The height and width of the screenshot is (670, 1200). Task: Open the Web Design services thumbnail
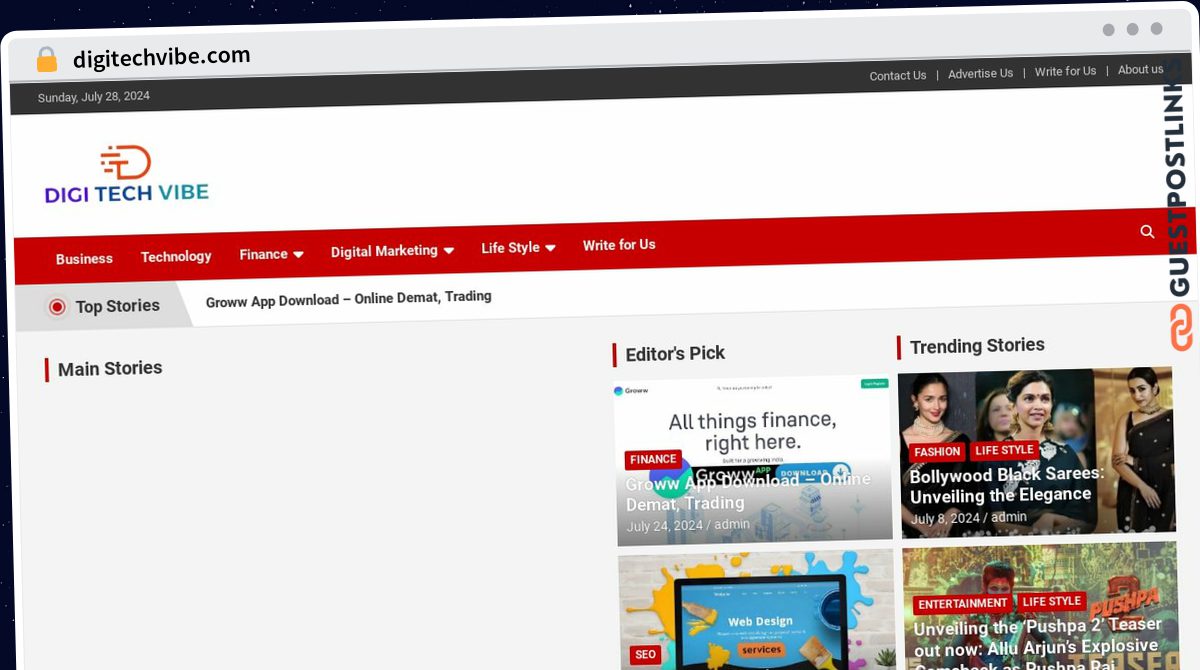click(756, 609)
